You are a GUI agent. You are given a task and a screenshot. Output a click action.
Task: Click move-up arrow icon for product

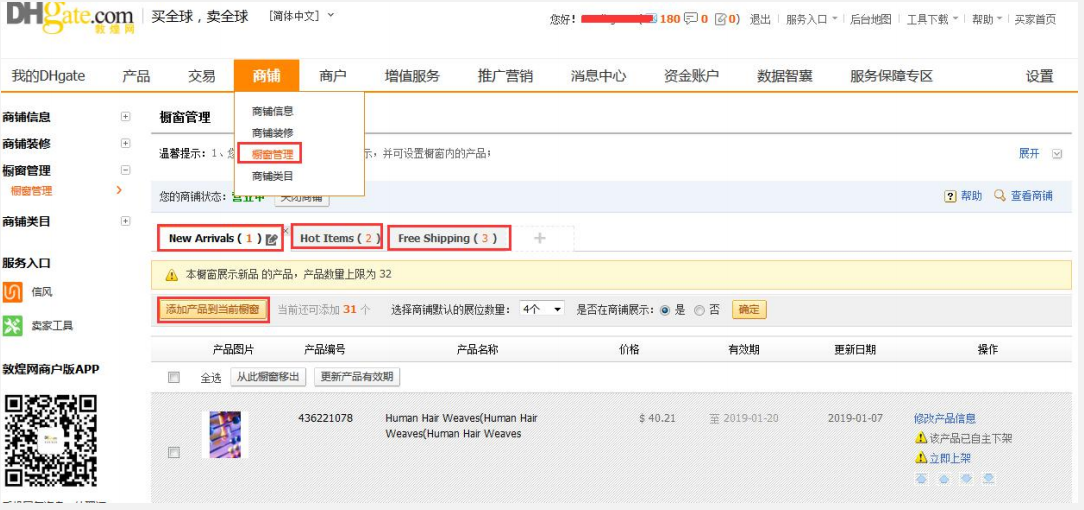tap(944, 478)
